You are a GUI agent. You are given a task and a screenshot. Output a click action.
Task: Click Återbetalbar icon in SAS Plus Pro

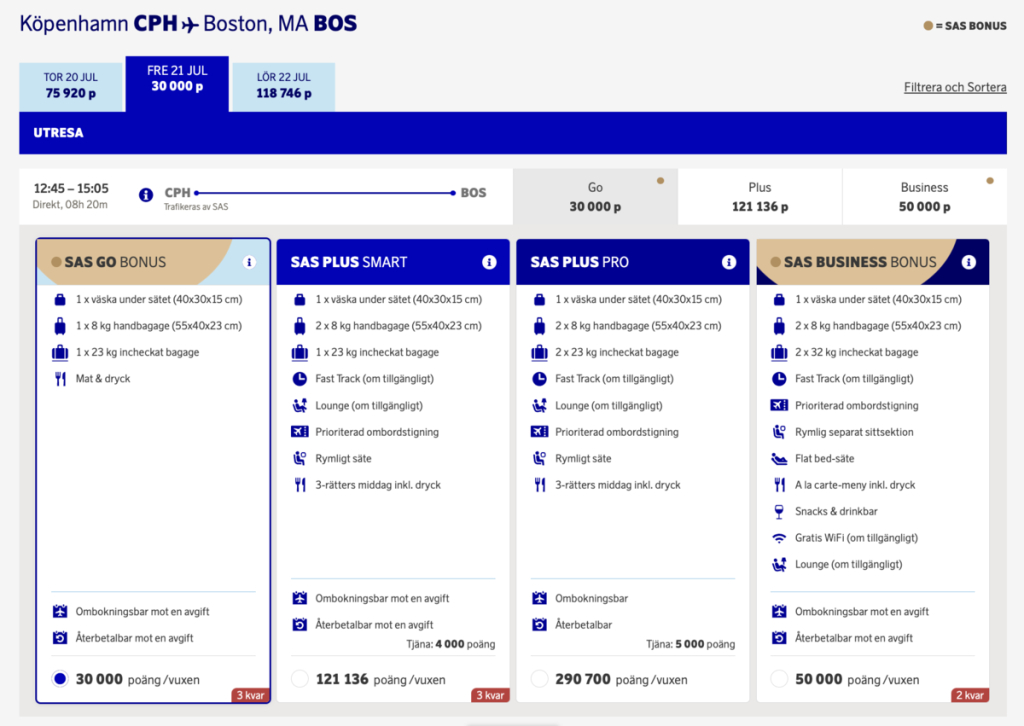[x=539, y=625]
